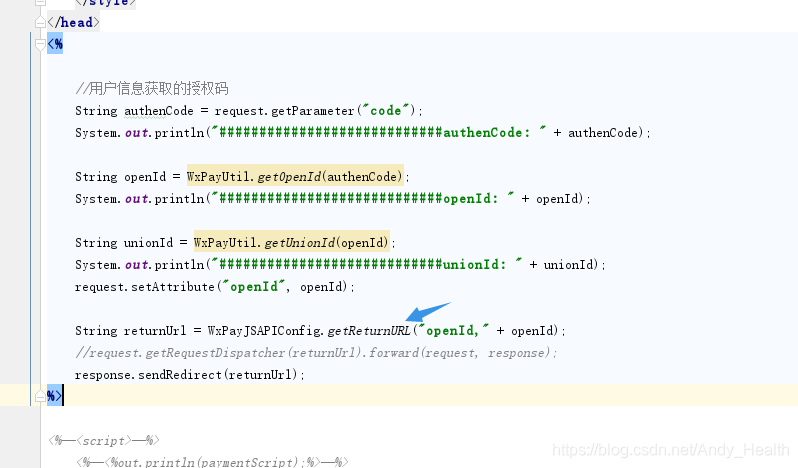
Task: Click the unionId: string in println
Action: click(x=367, y=265)
